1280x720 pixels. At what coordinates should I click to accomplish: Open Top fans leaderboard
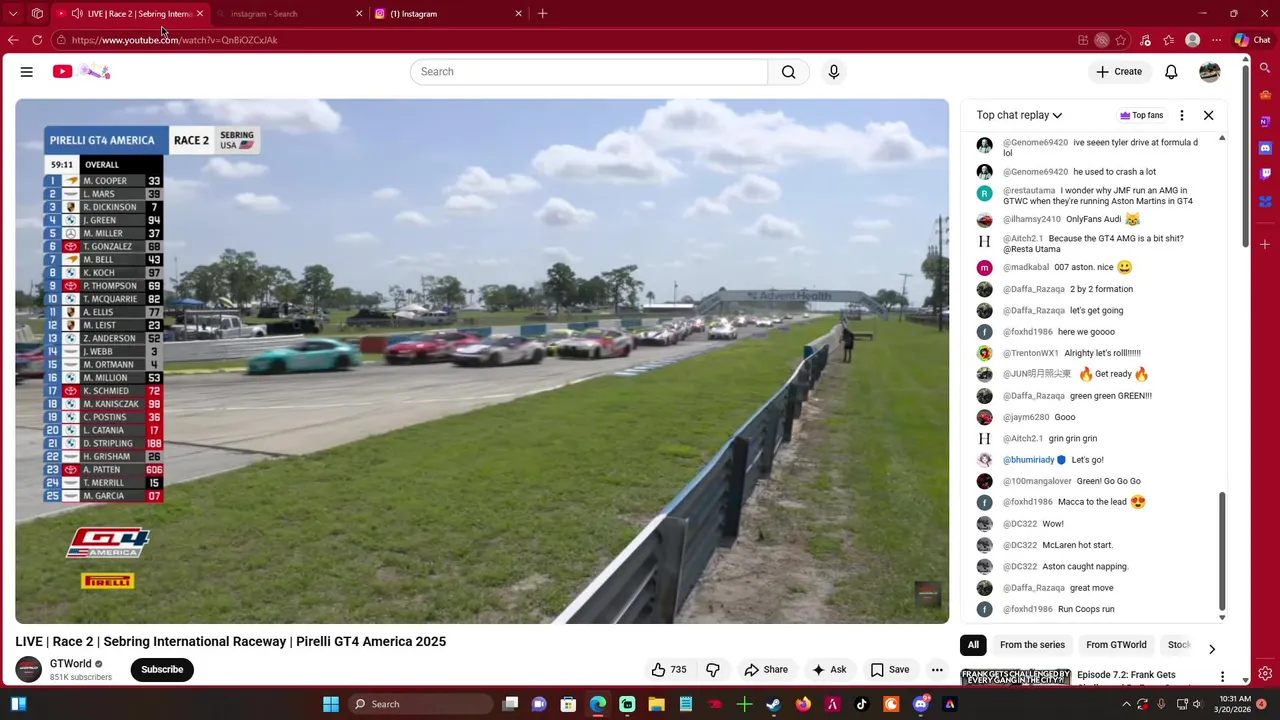[x=1142, y=115]
